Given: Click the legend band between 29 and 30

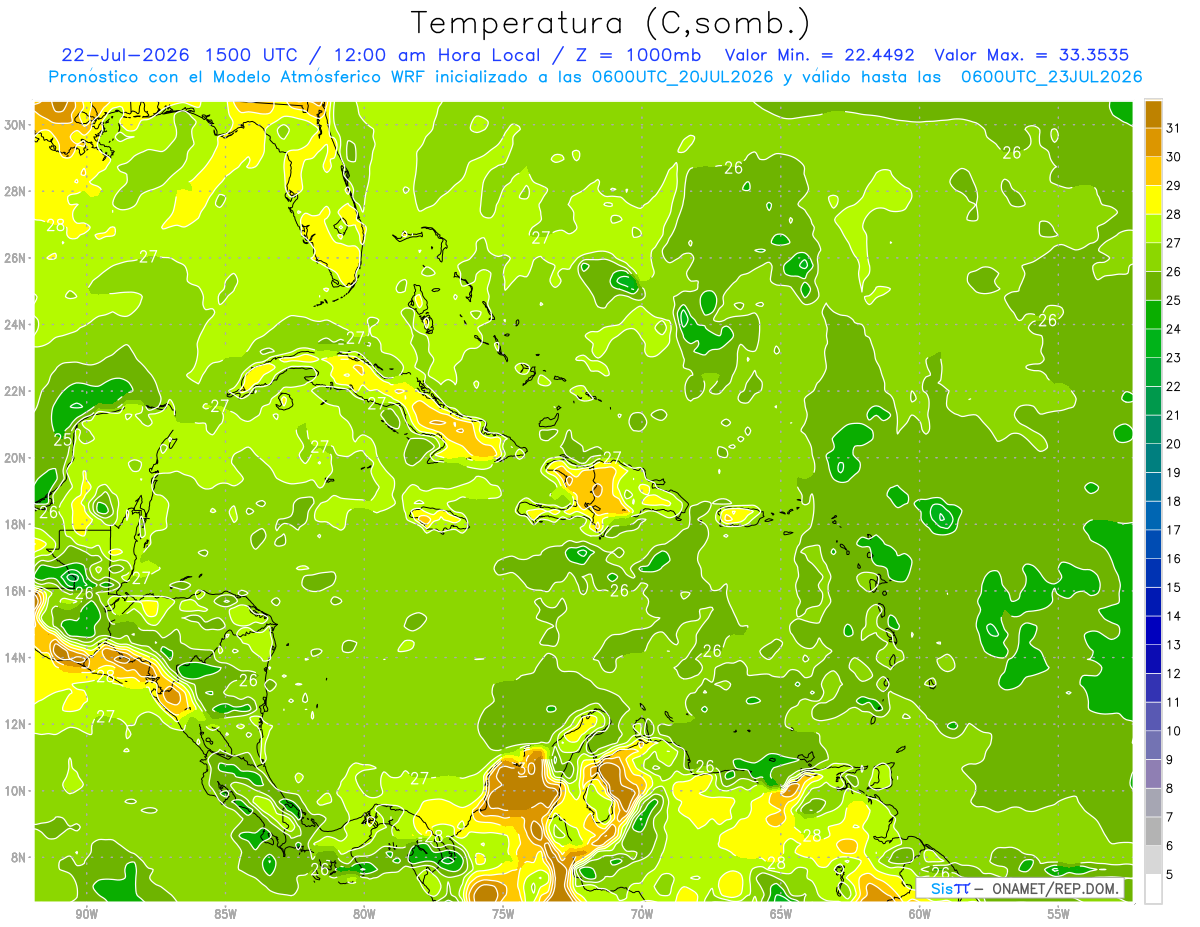Looking at the screenshot, I should 1153,171.
